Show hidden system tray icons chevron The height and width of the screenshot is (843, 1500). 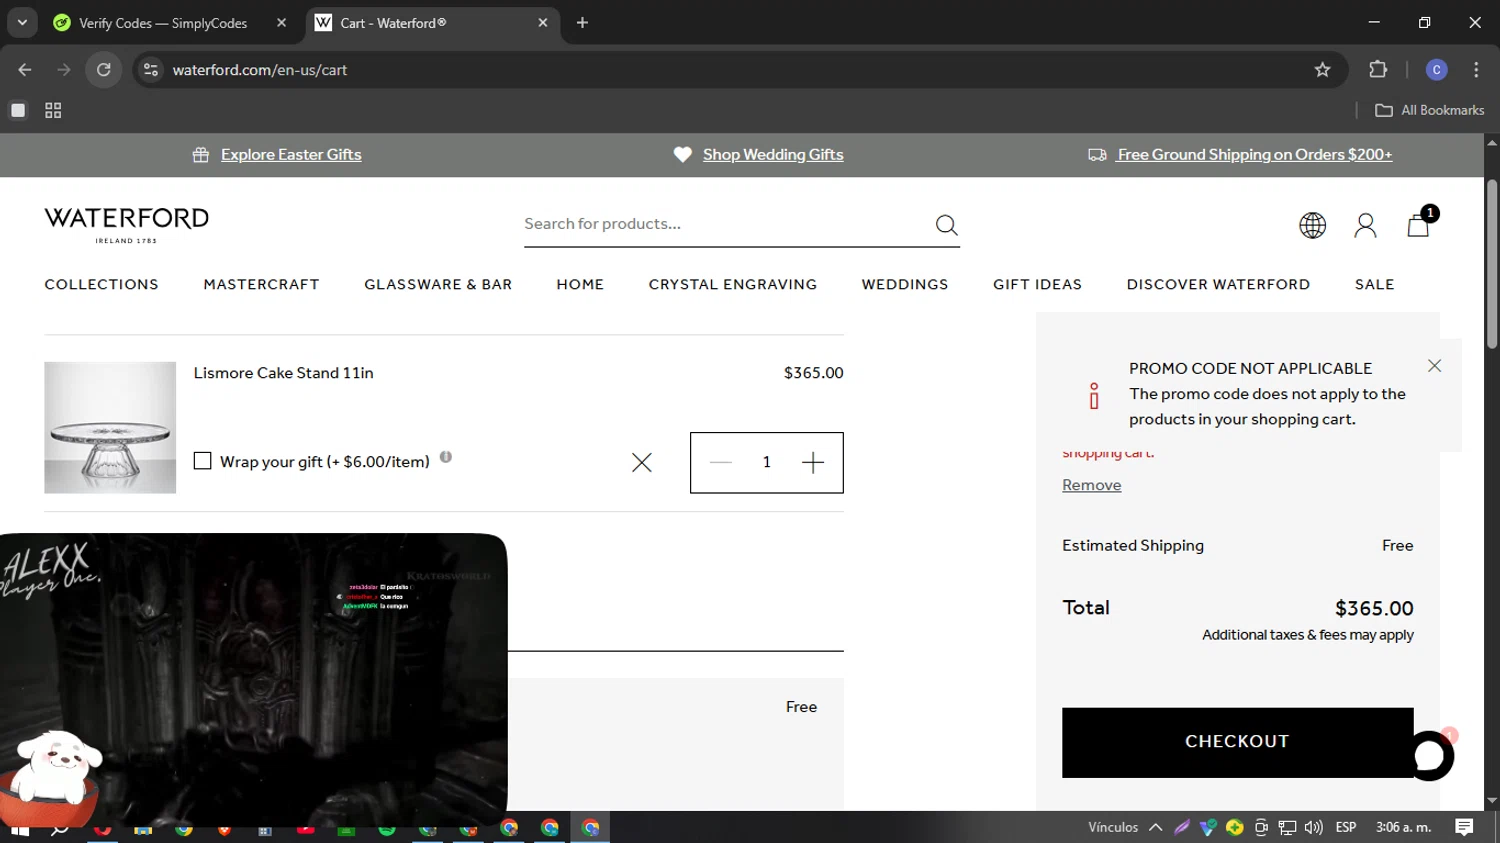(x=1155, y=827)
